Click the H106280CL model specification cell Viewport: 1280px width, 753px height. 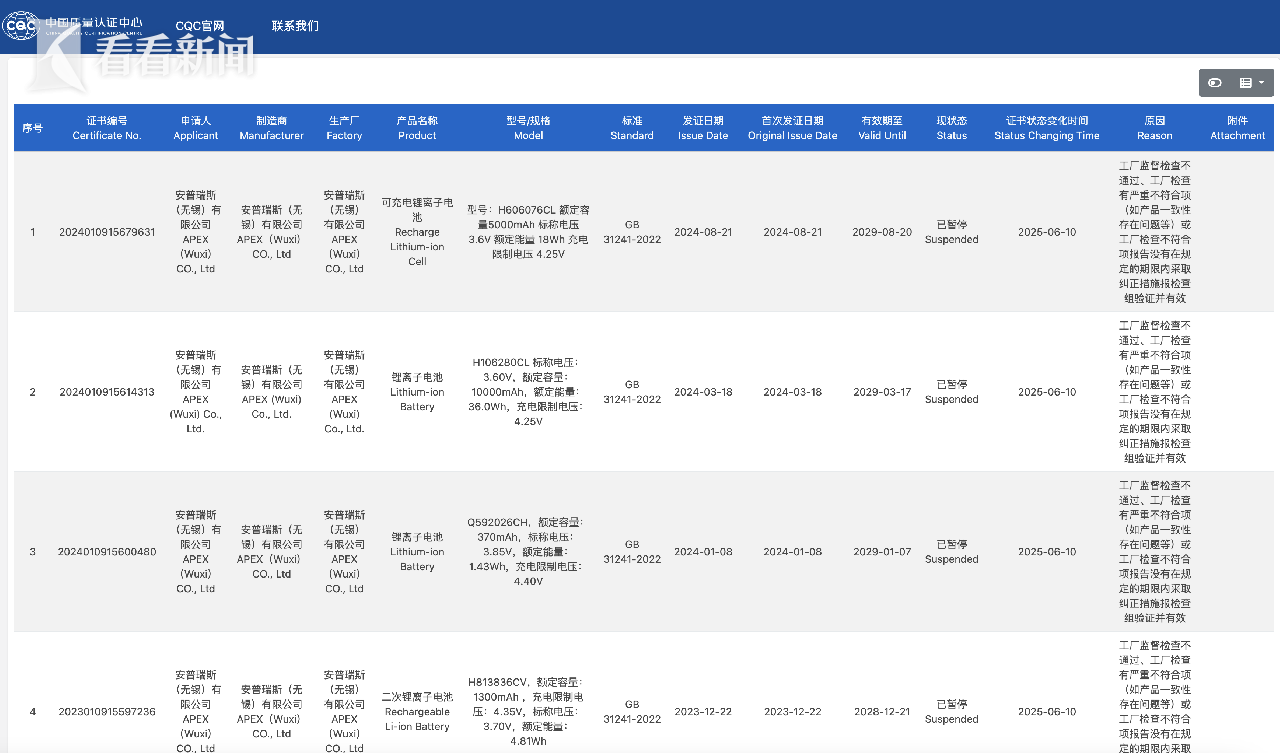click(x=529, y=392)
